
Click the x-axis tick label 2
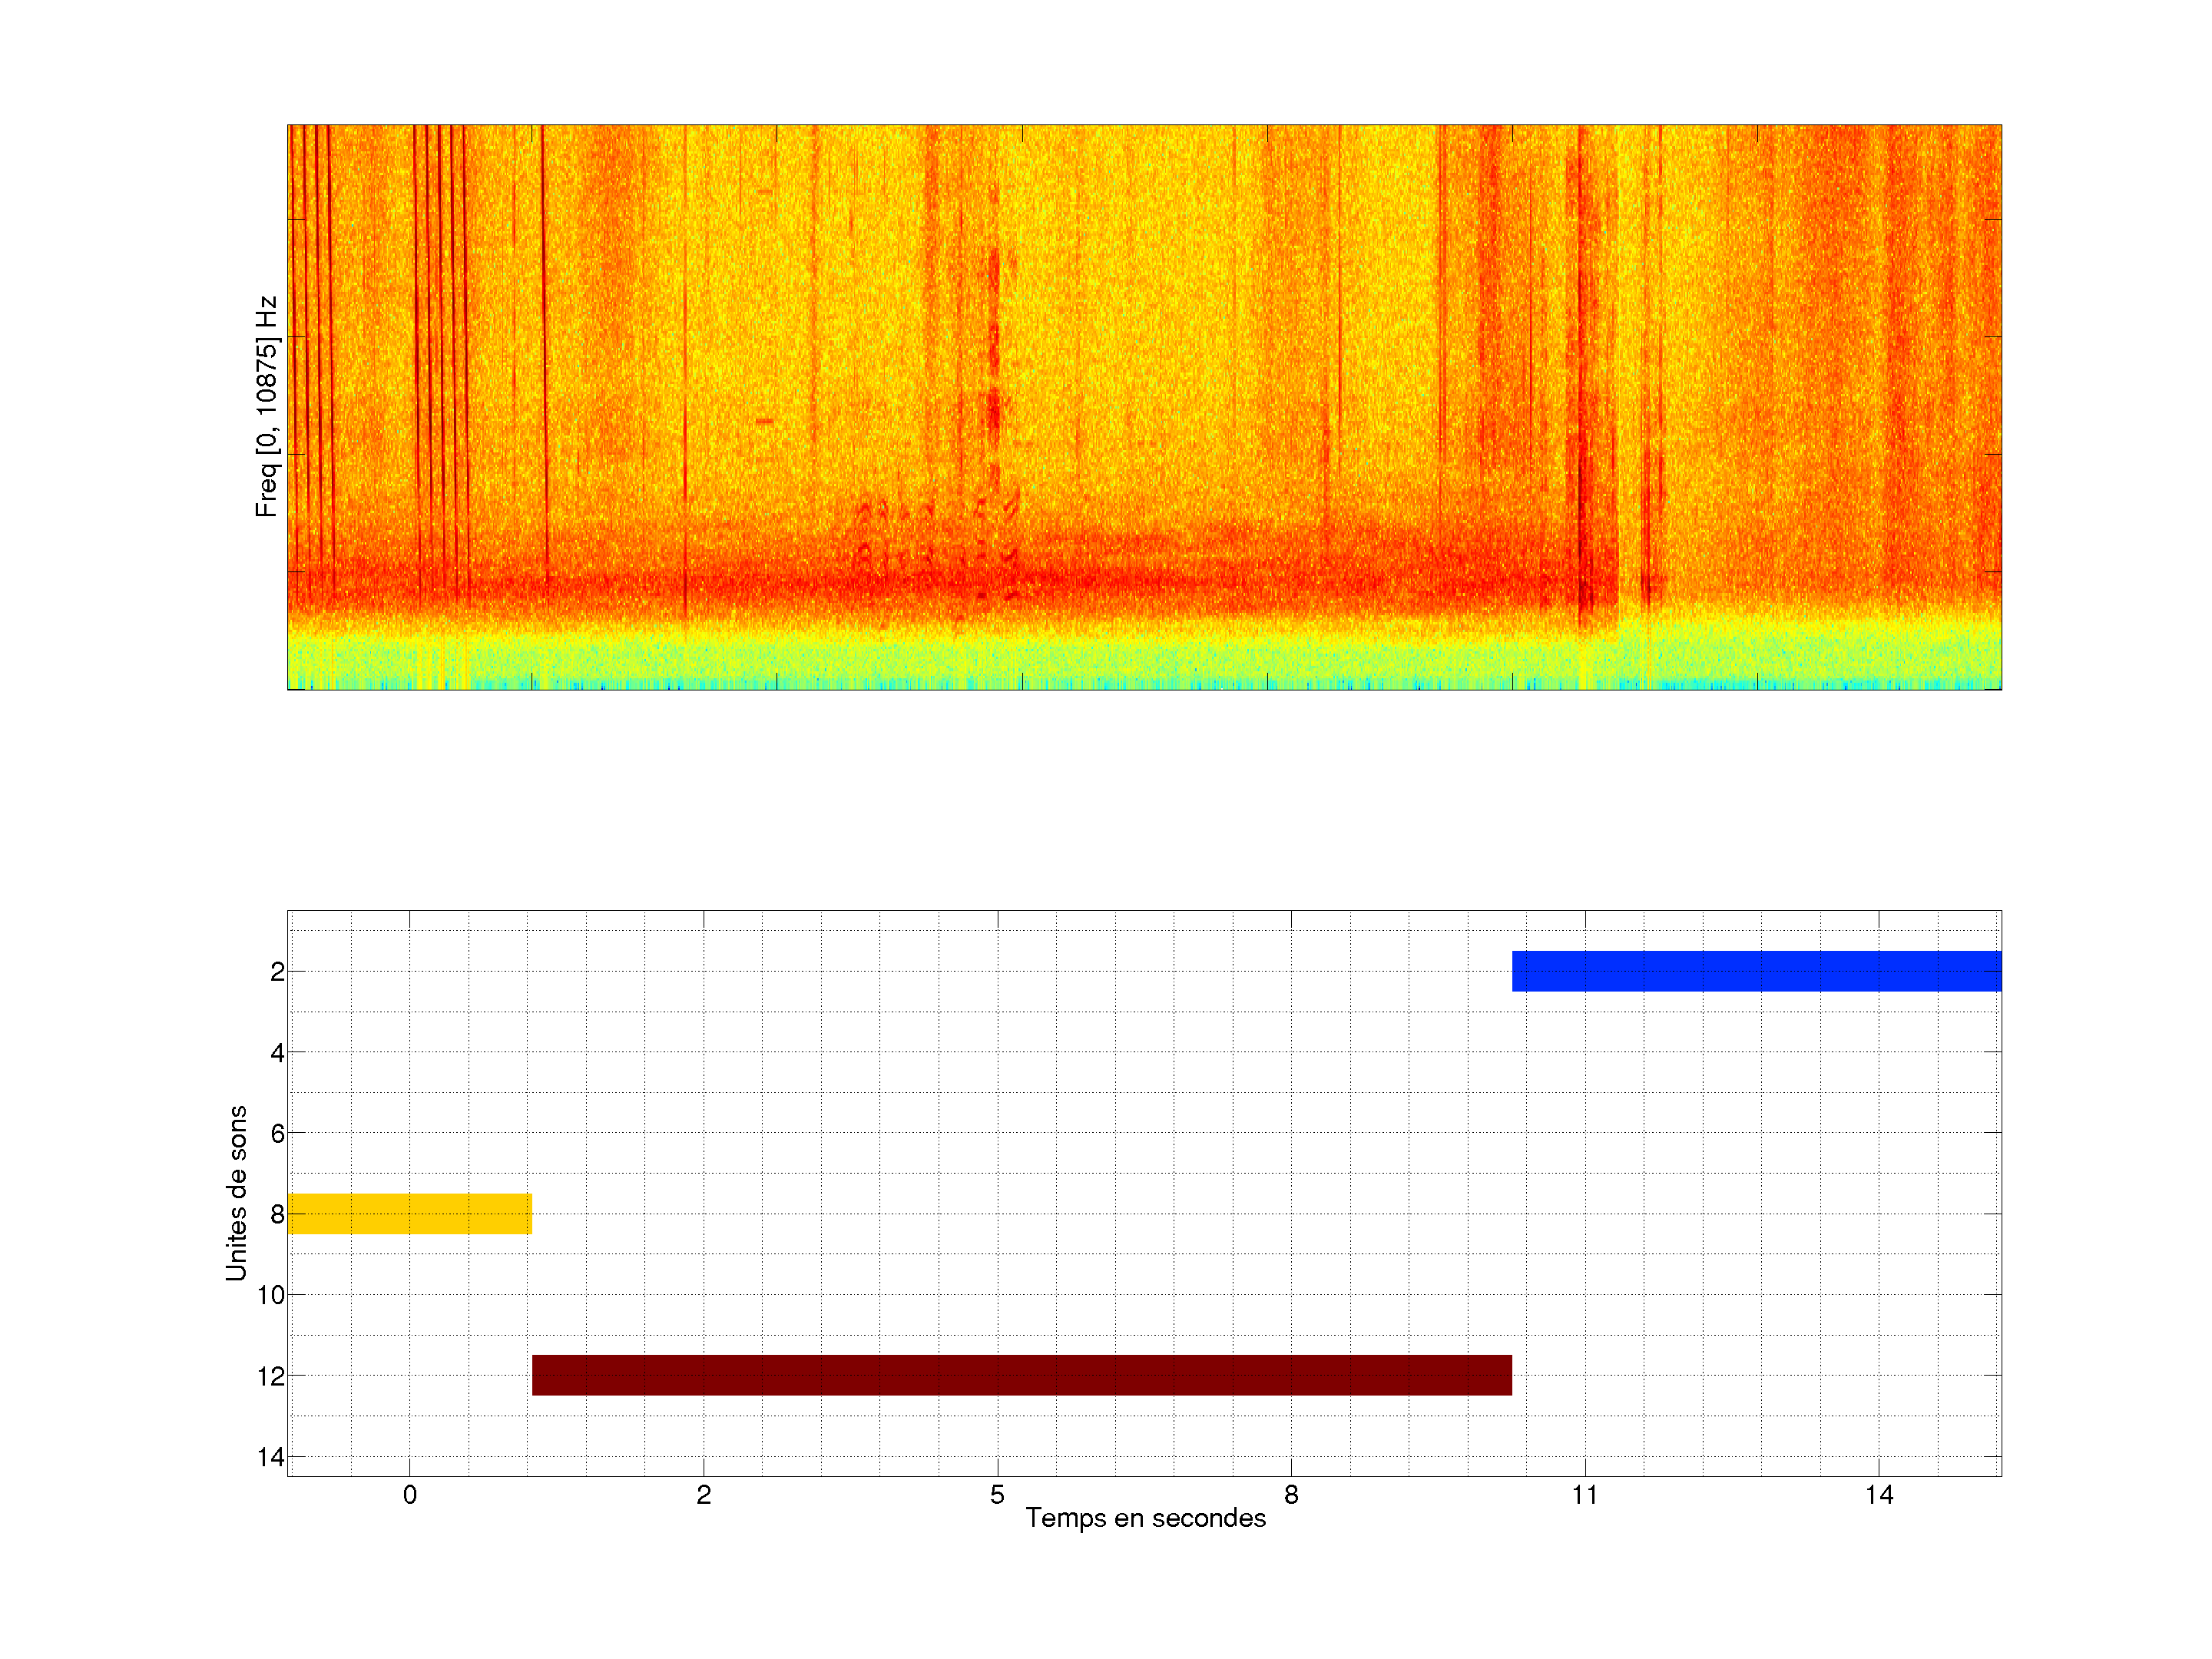(703, 1495)
